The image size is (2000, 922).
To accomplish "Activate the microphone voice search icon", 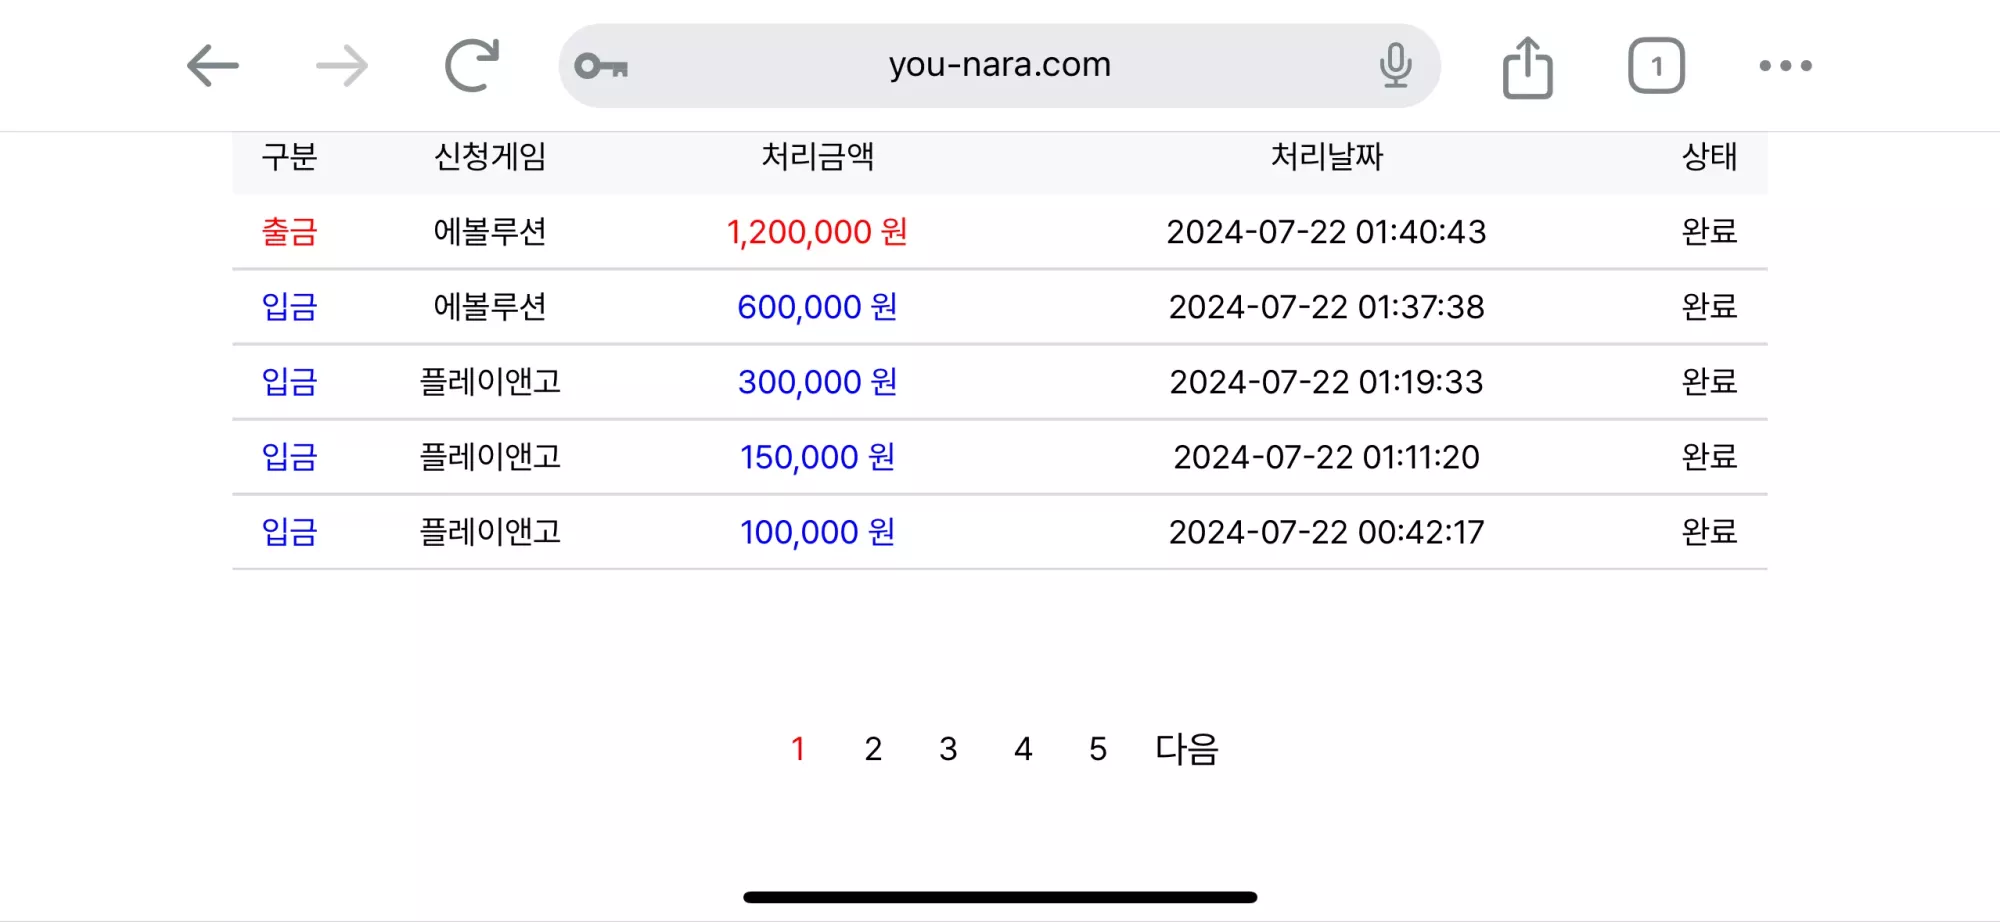I will 1395,66.
